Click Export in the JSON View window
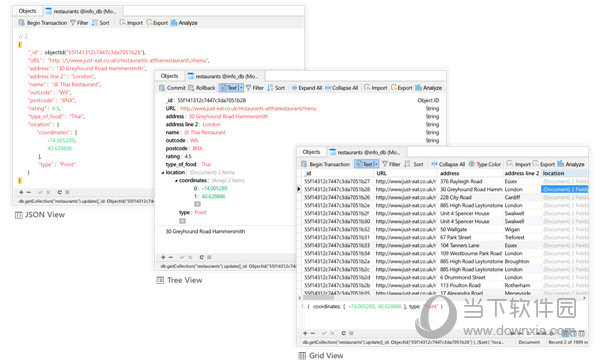 [x=157, y=23]
